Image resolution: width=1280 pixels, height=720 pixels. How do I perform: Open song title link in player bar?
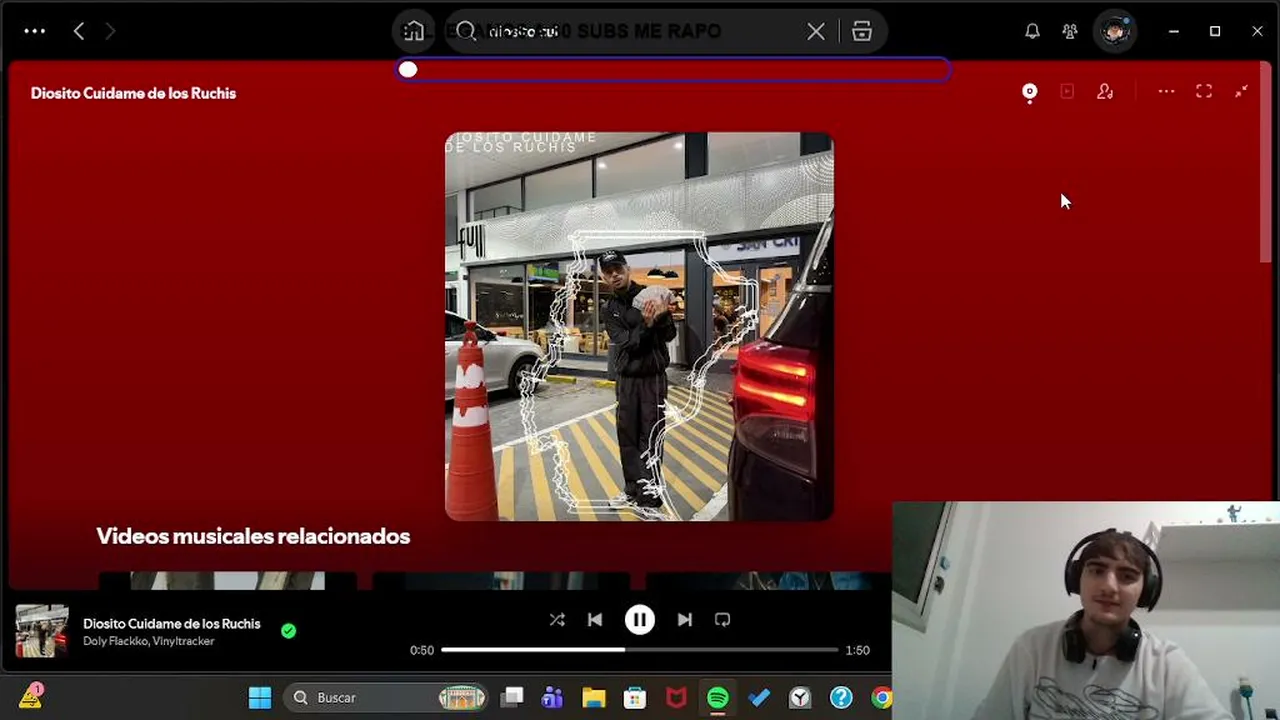(172, 623)
